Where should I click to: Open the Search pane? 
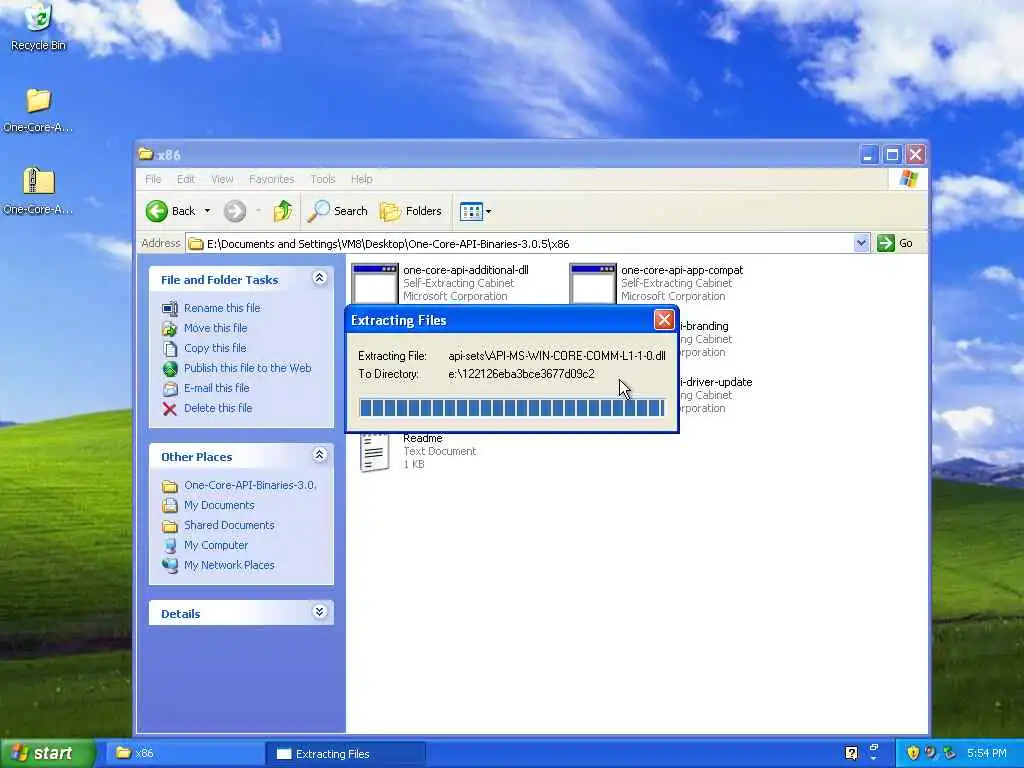(337, 211)
